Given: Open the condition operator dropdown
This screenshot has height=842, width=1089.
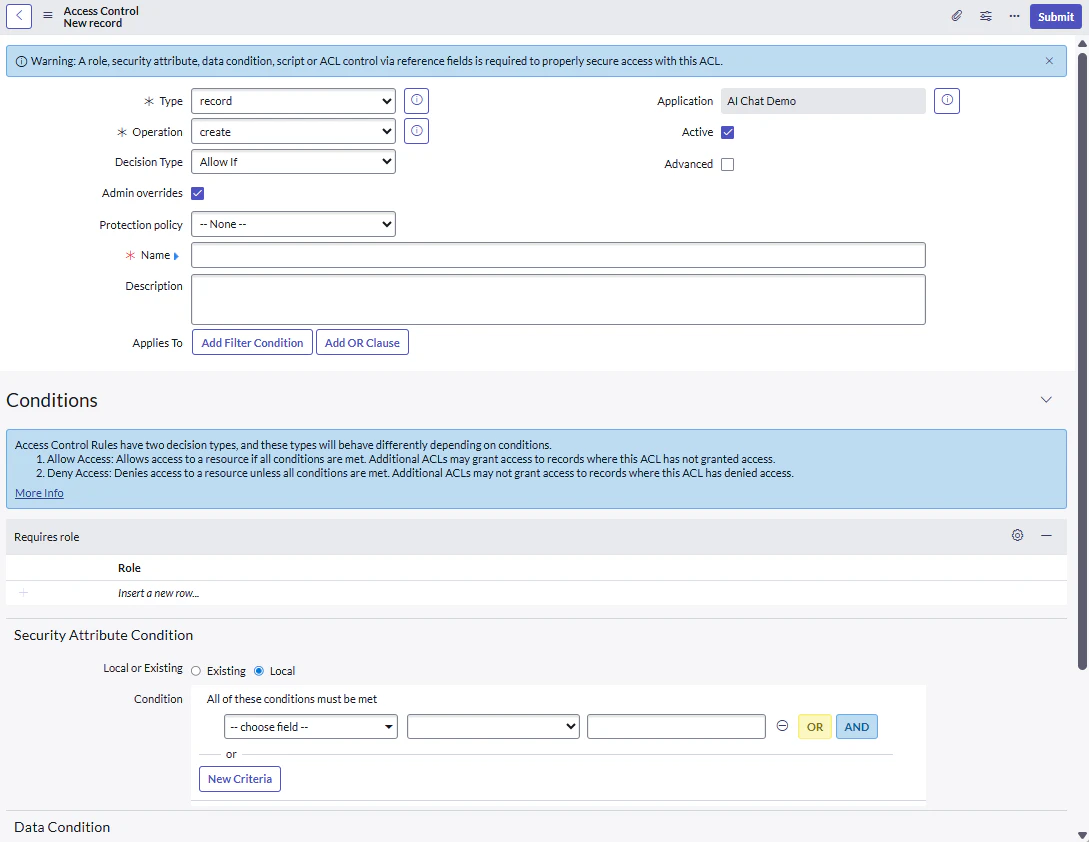Looking at the screenshot, I should pyautogui.click(x=493, y=727).
